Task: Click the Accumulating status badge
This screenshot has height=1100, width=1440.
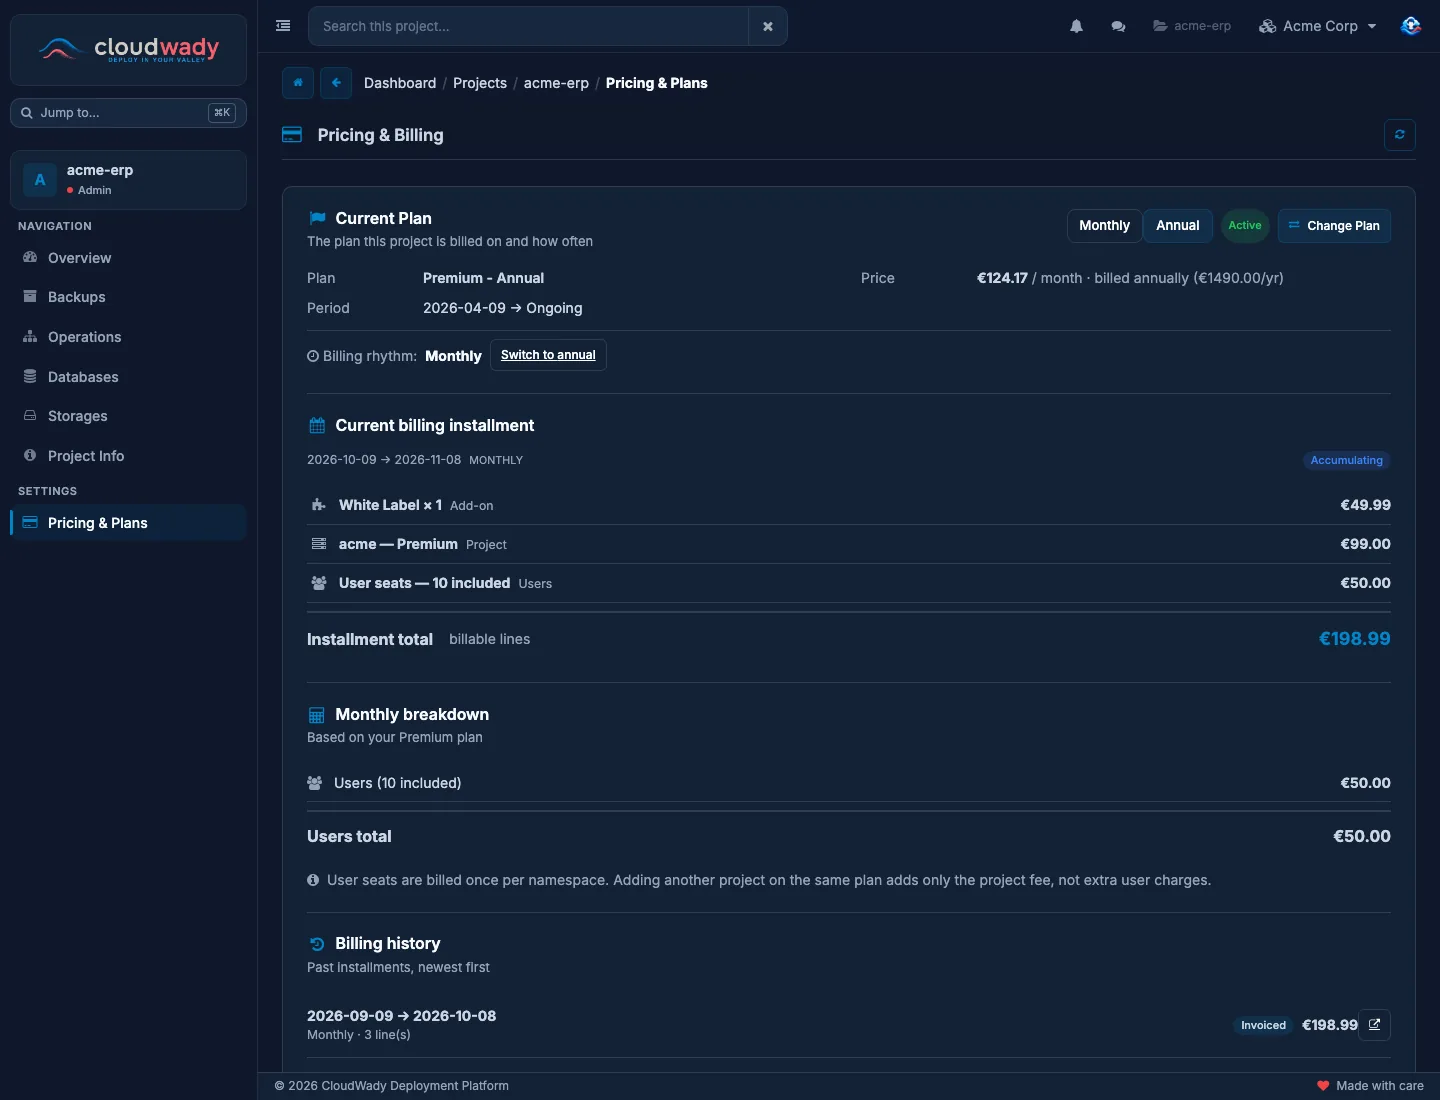Action: pyautogui.click(x=1346, y=460)
